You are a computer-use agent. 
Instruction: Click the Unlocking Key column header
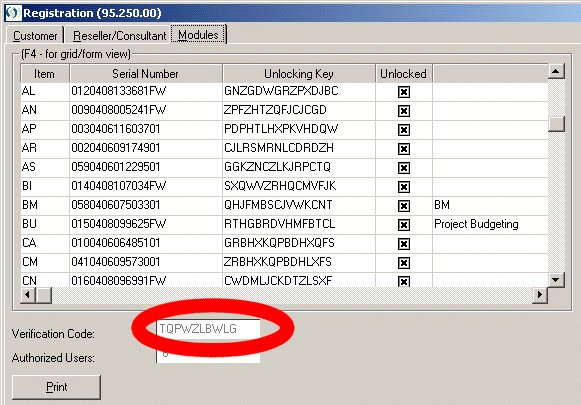[299, 74]
